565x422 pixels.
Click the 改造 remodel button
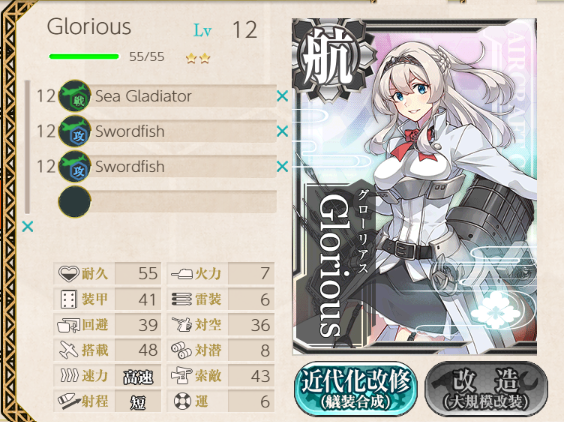[x=486, y=390]
